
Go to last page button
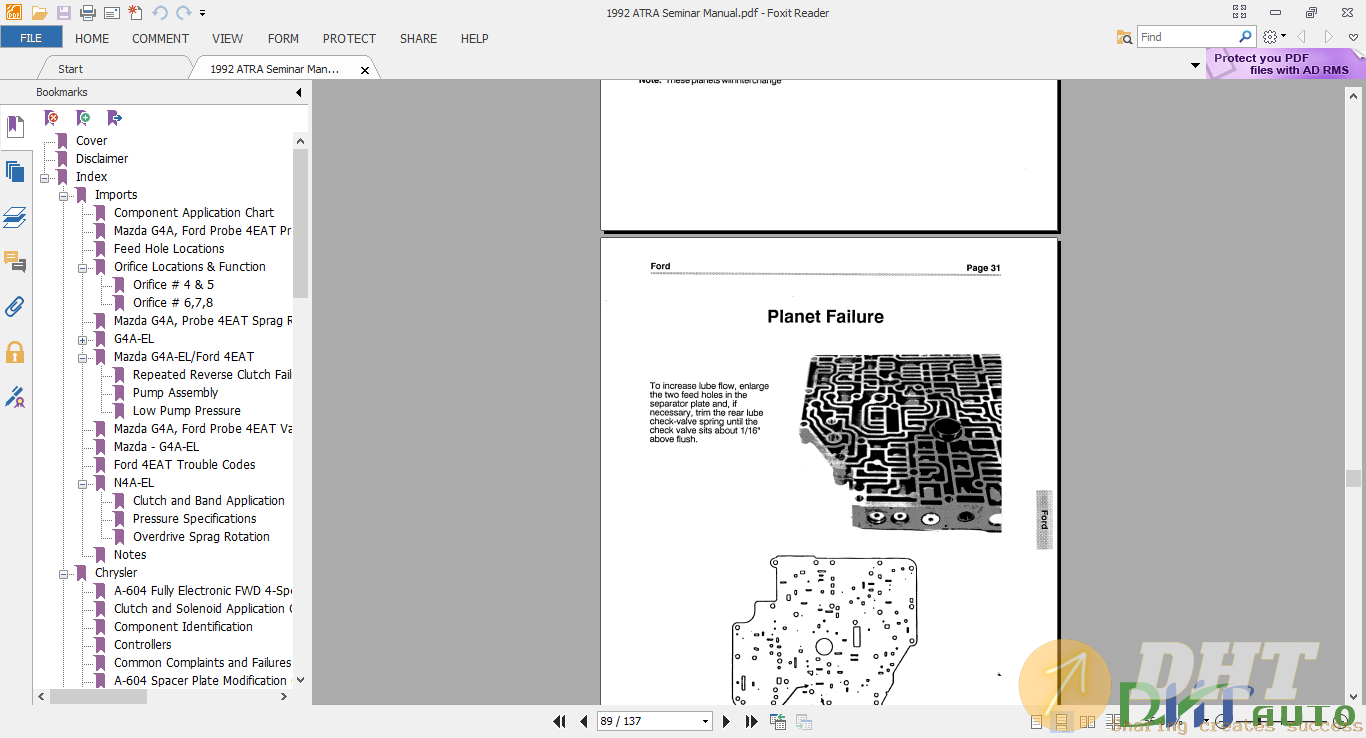(750, 721)
